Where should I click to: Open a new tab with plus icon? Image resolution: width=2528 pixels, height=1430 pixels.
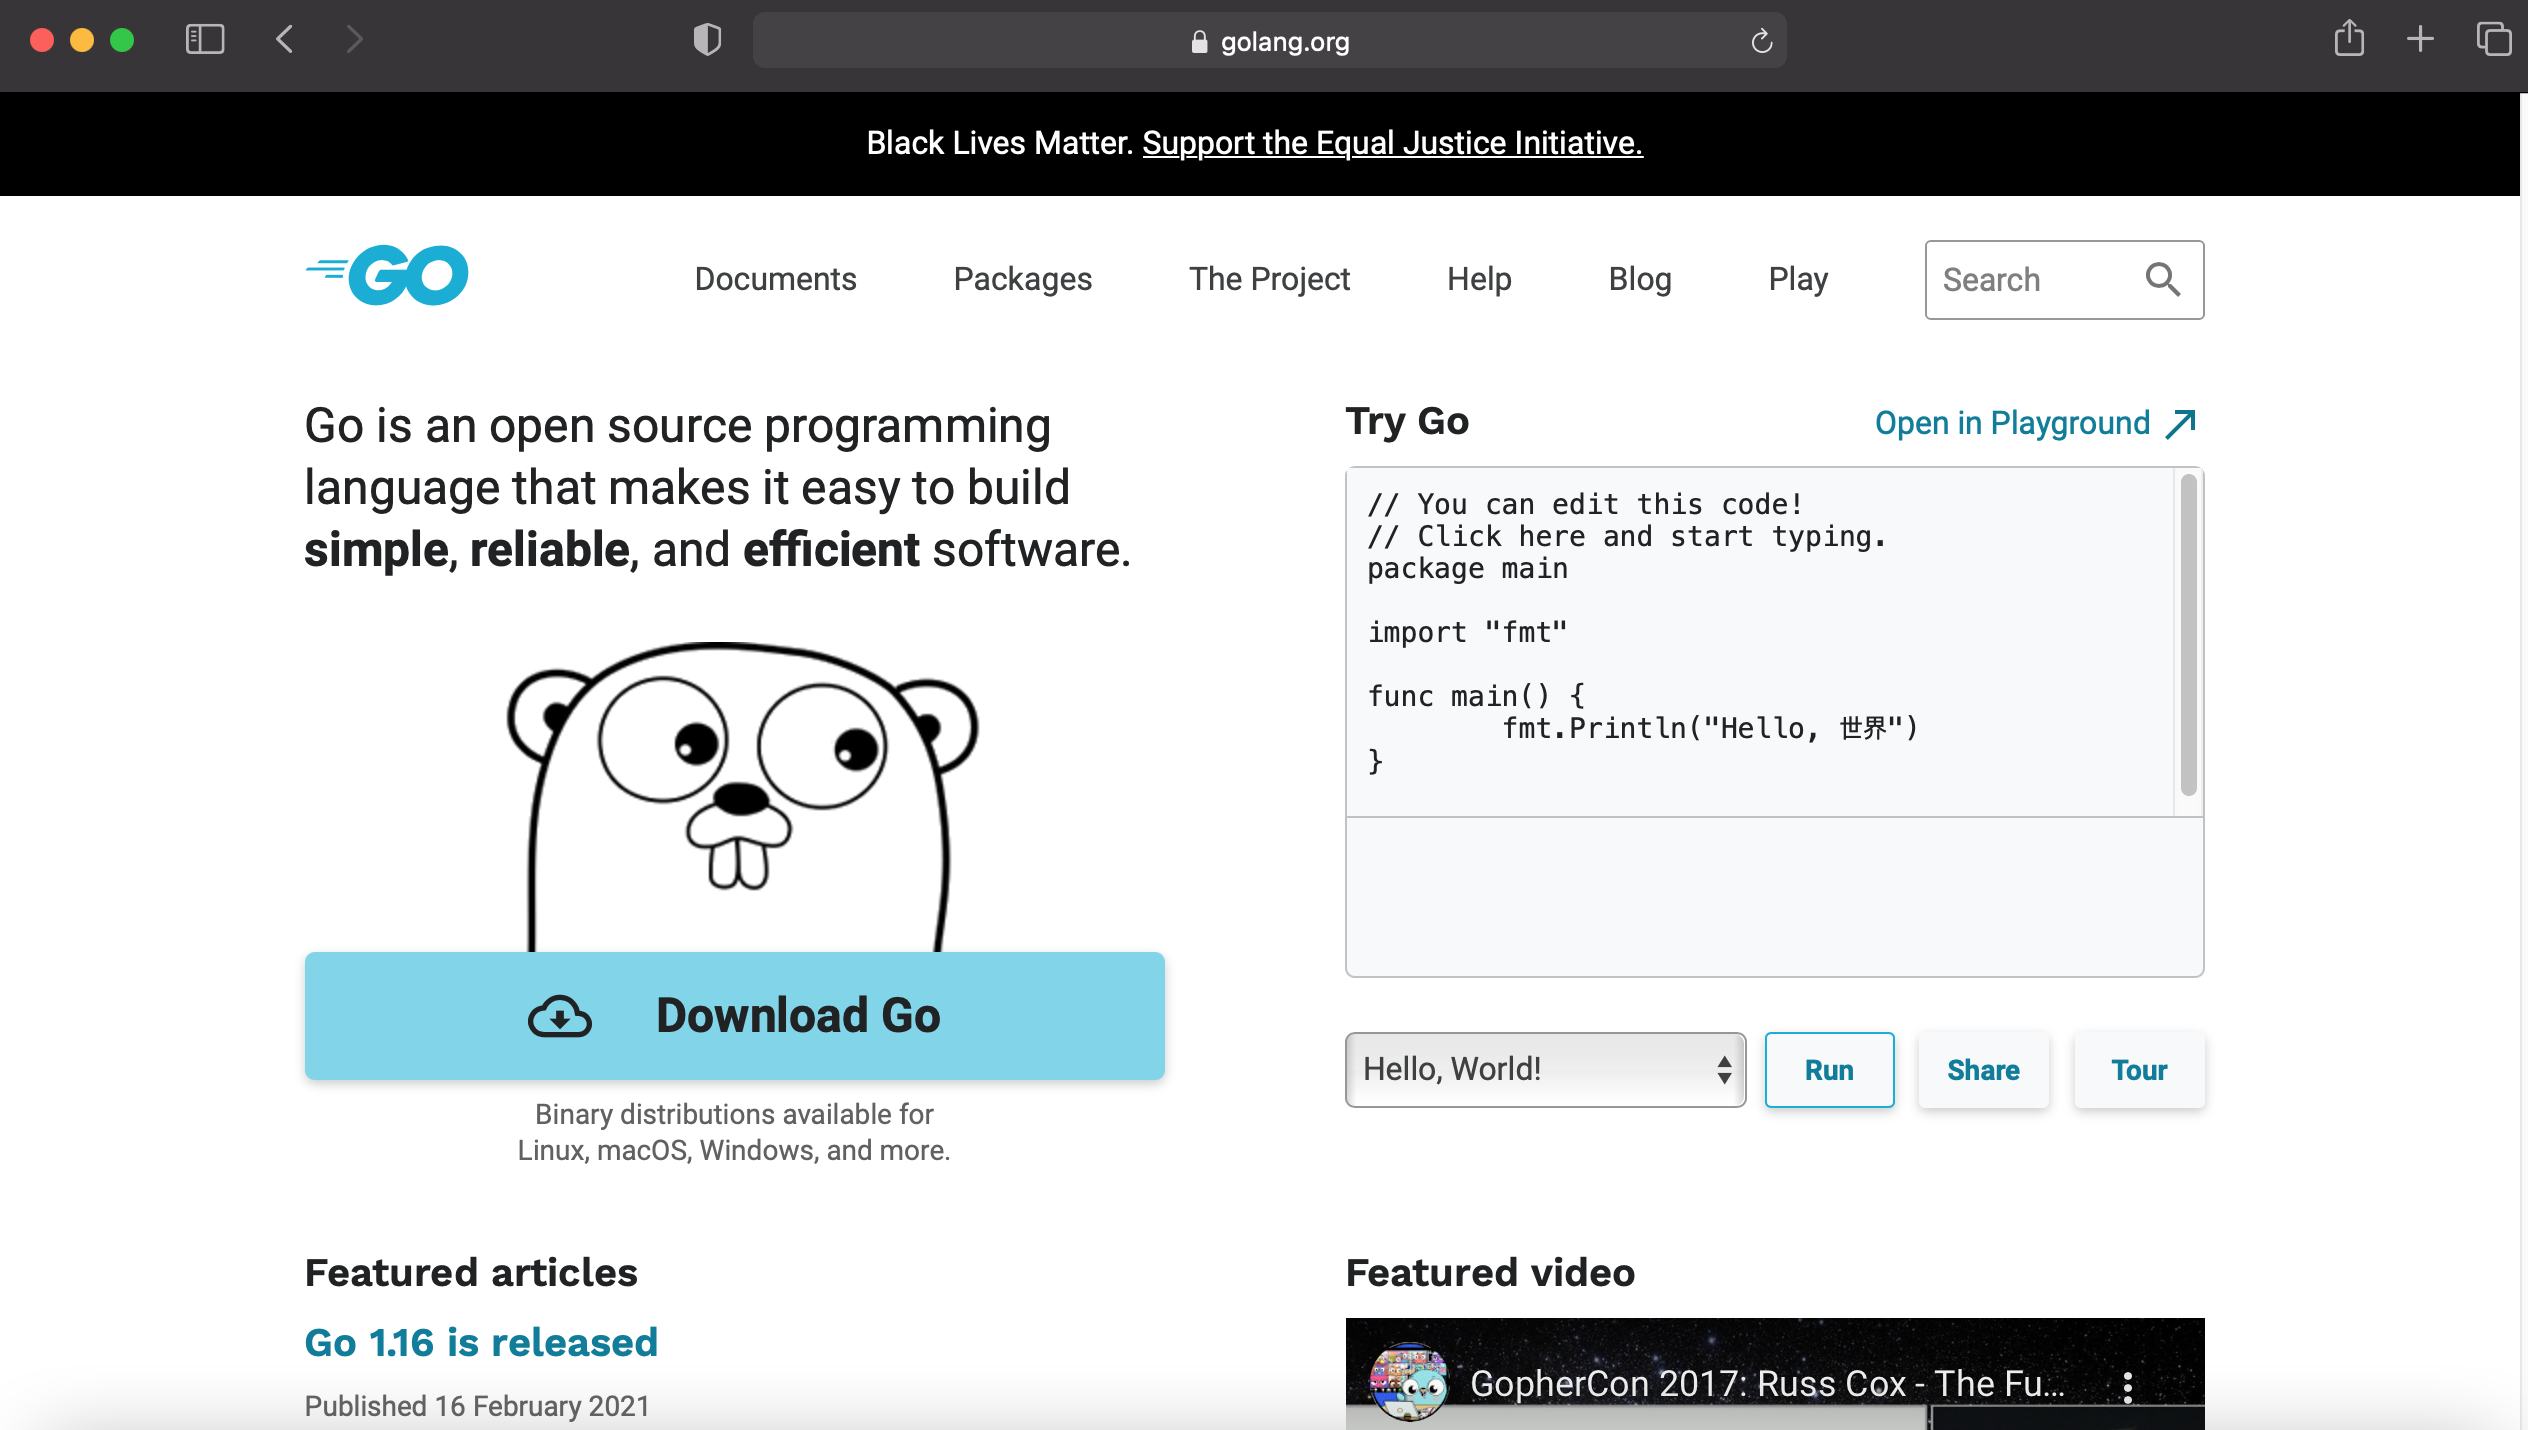(x=2420, y=40)
